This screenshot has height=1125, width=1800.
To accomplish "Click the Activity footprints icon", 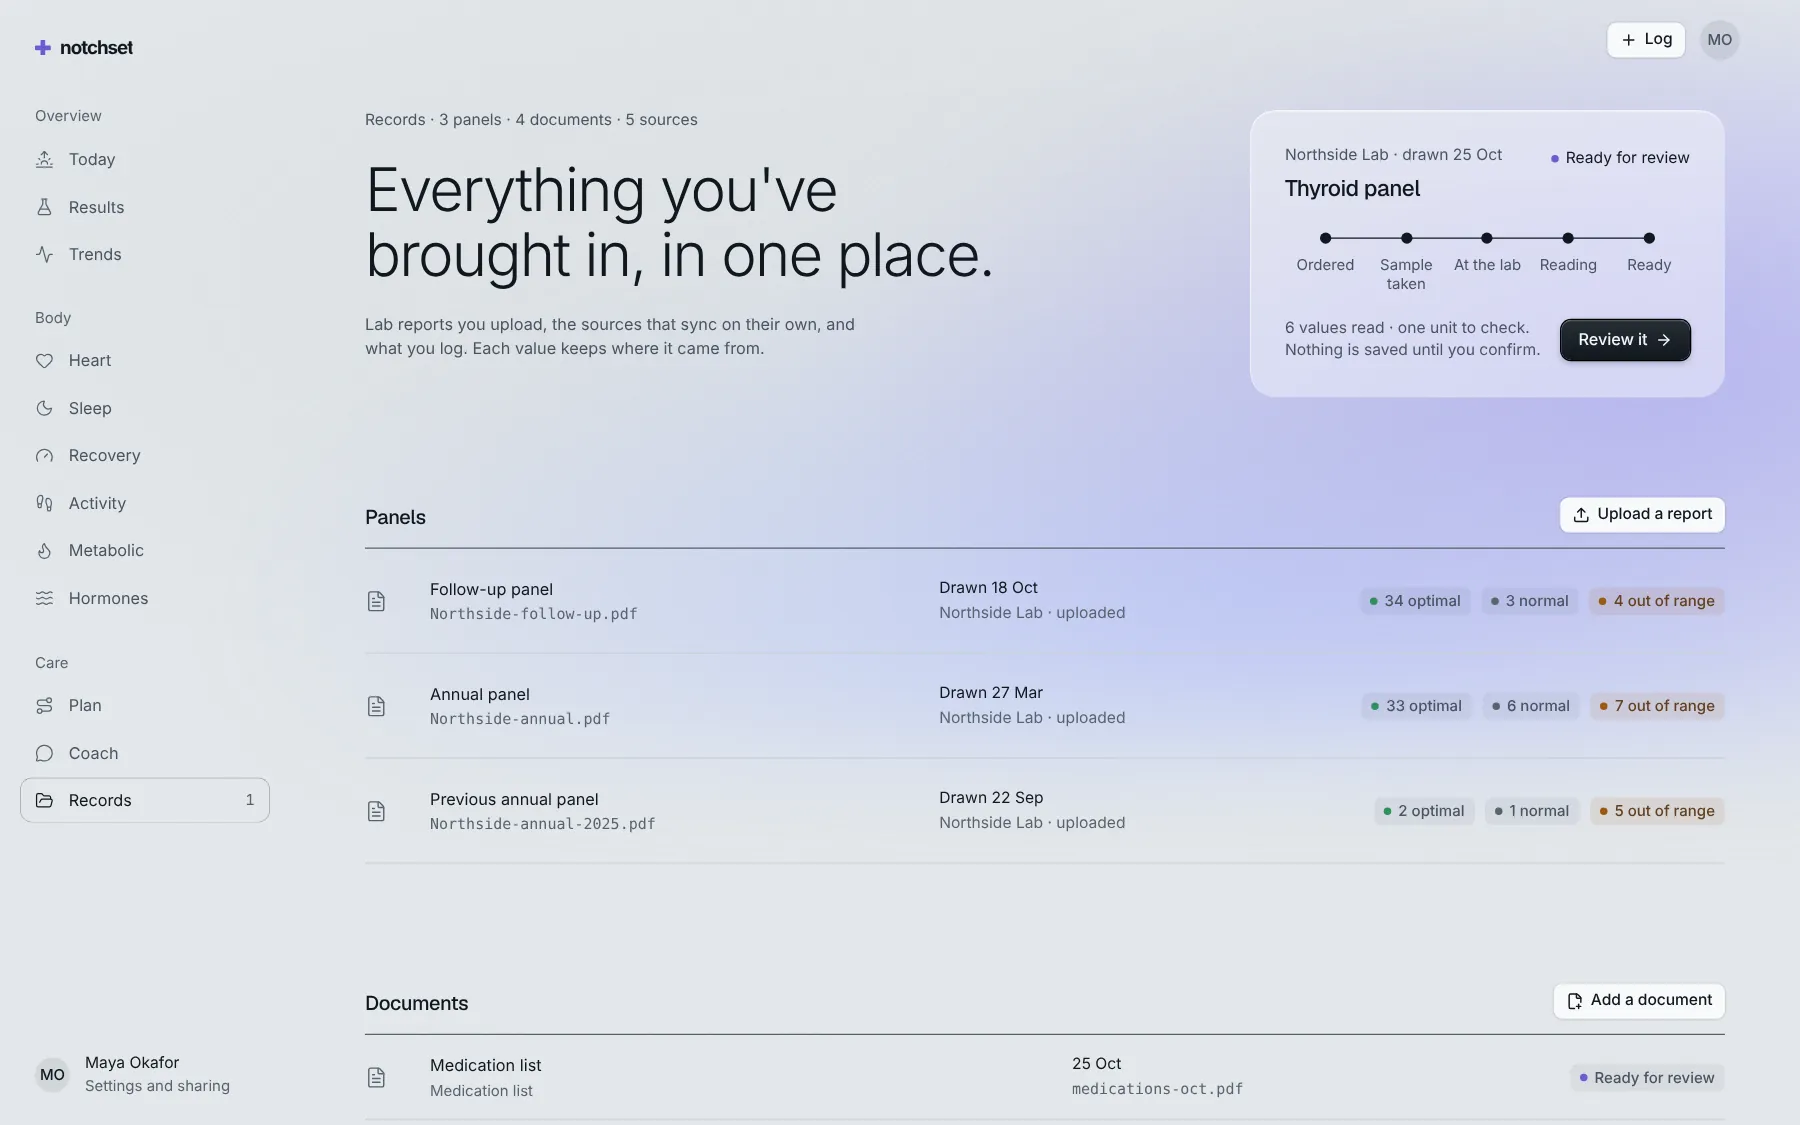I will (x=44, y=503).
